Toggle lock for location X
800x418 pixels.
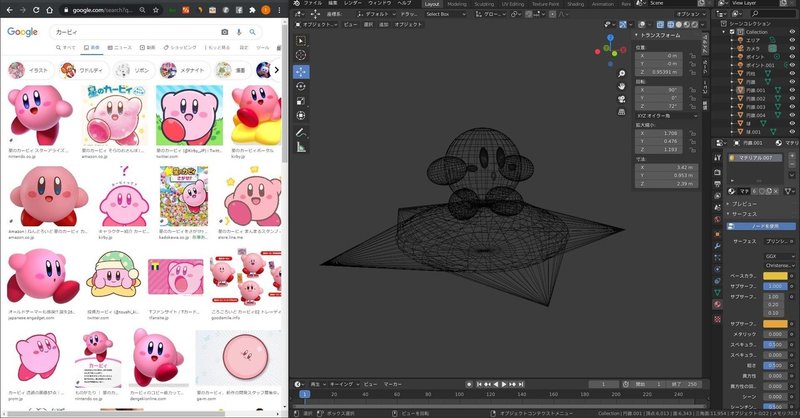click(x=692, y=56)
